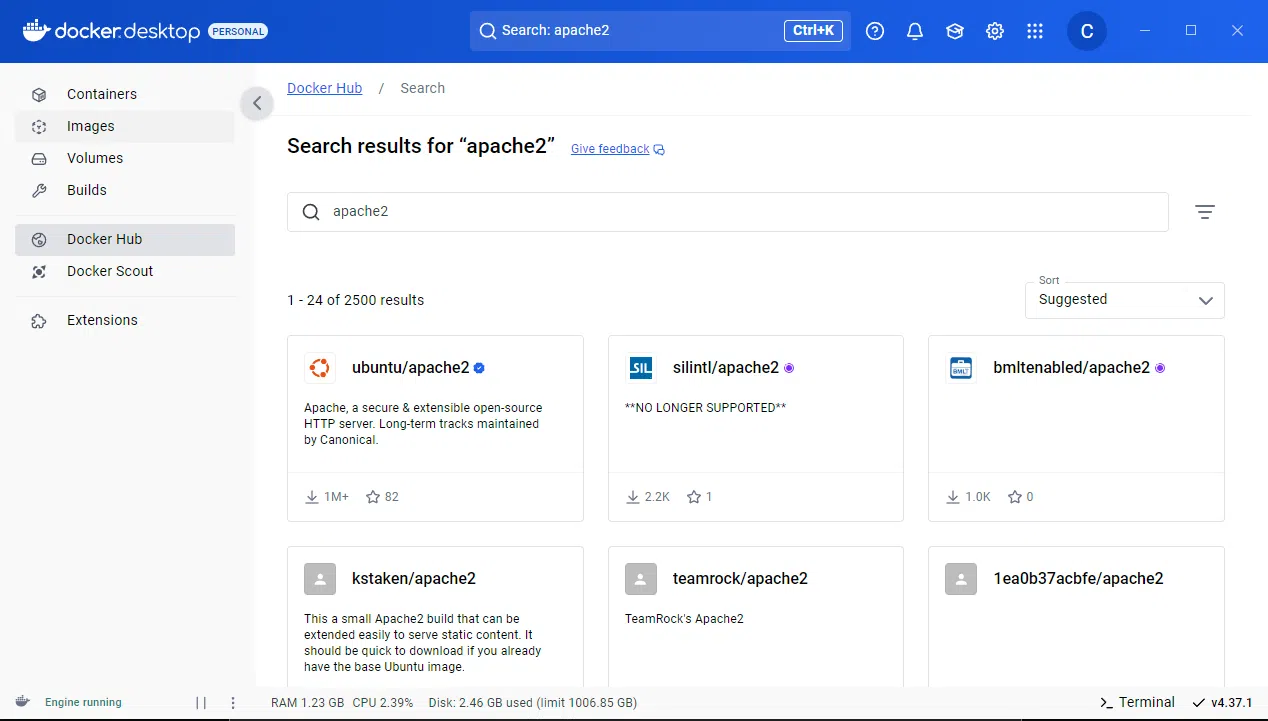Open the Sort Suggested dropdown

[1124, 300]
